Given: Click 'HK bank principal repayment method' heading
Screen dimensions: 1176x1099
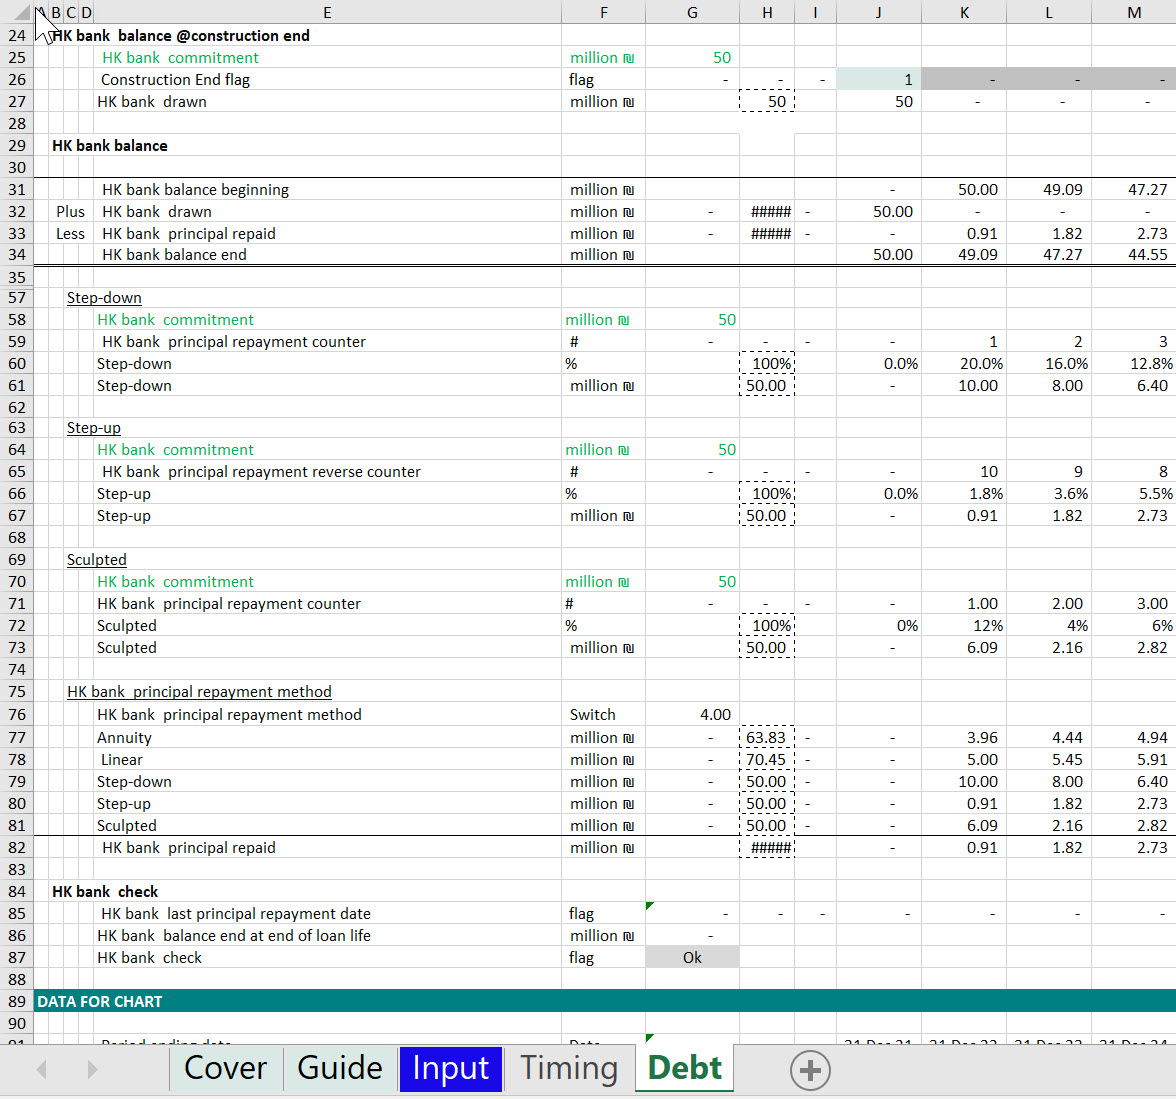Looking at the screenshot, I should pos(200,692).
